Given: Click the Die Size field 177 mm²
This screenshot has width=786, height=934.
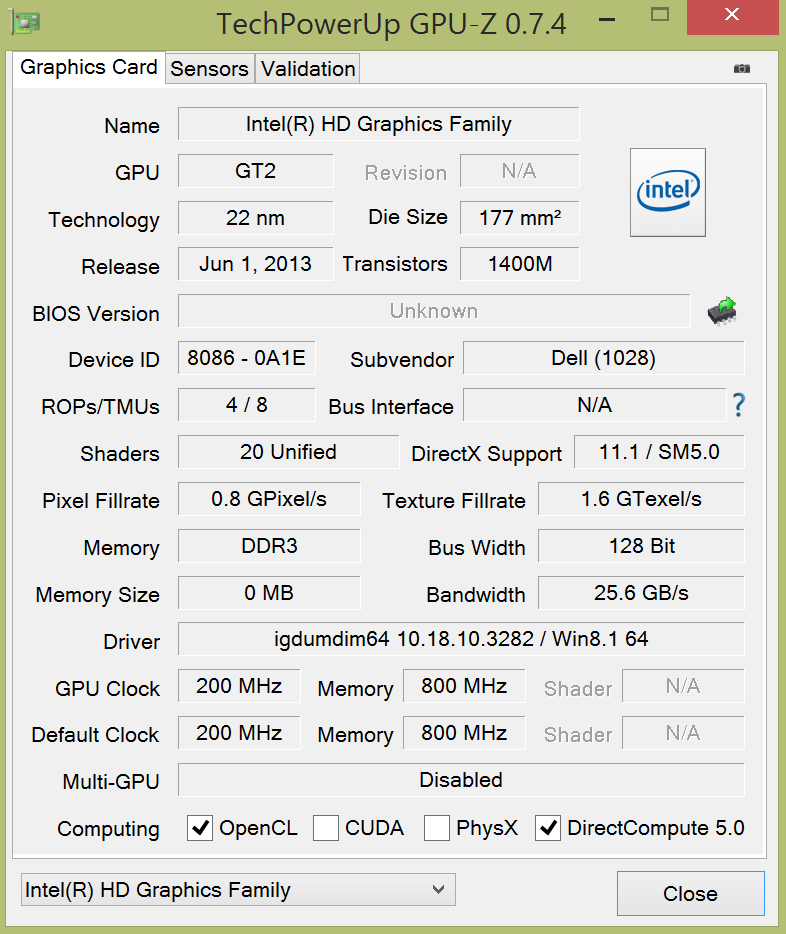Looking at the screenshot, I should (x=520, y=217).
